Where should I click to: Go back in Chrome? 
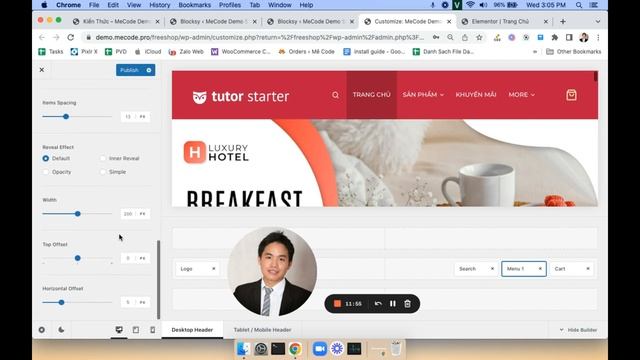click(42, 37)
